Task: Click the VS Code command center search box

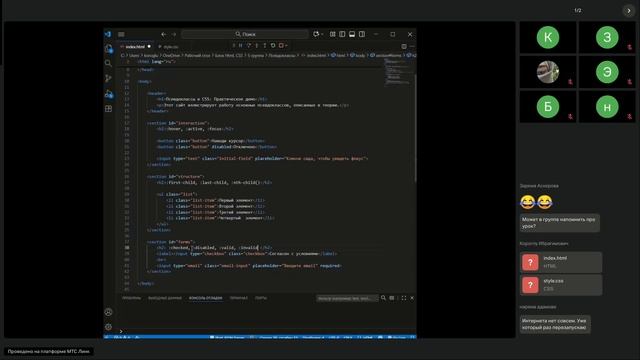Action: (245, 34)
